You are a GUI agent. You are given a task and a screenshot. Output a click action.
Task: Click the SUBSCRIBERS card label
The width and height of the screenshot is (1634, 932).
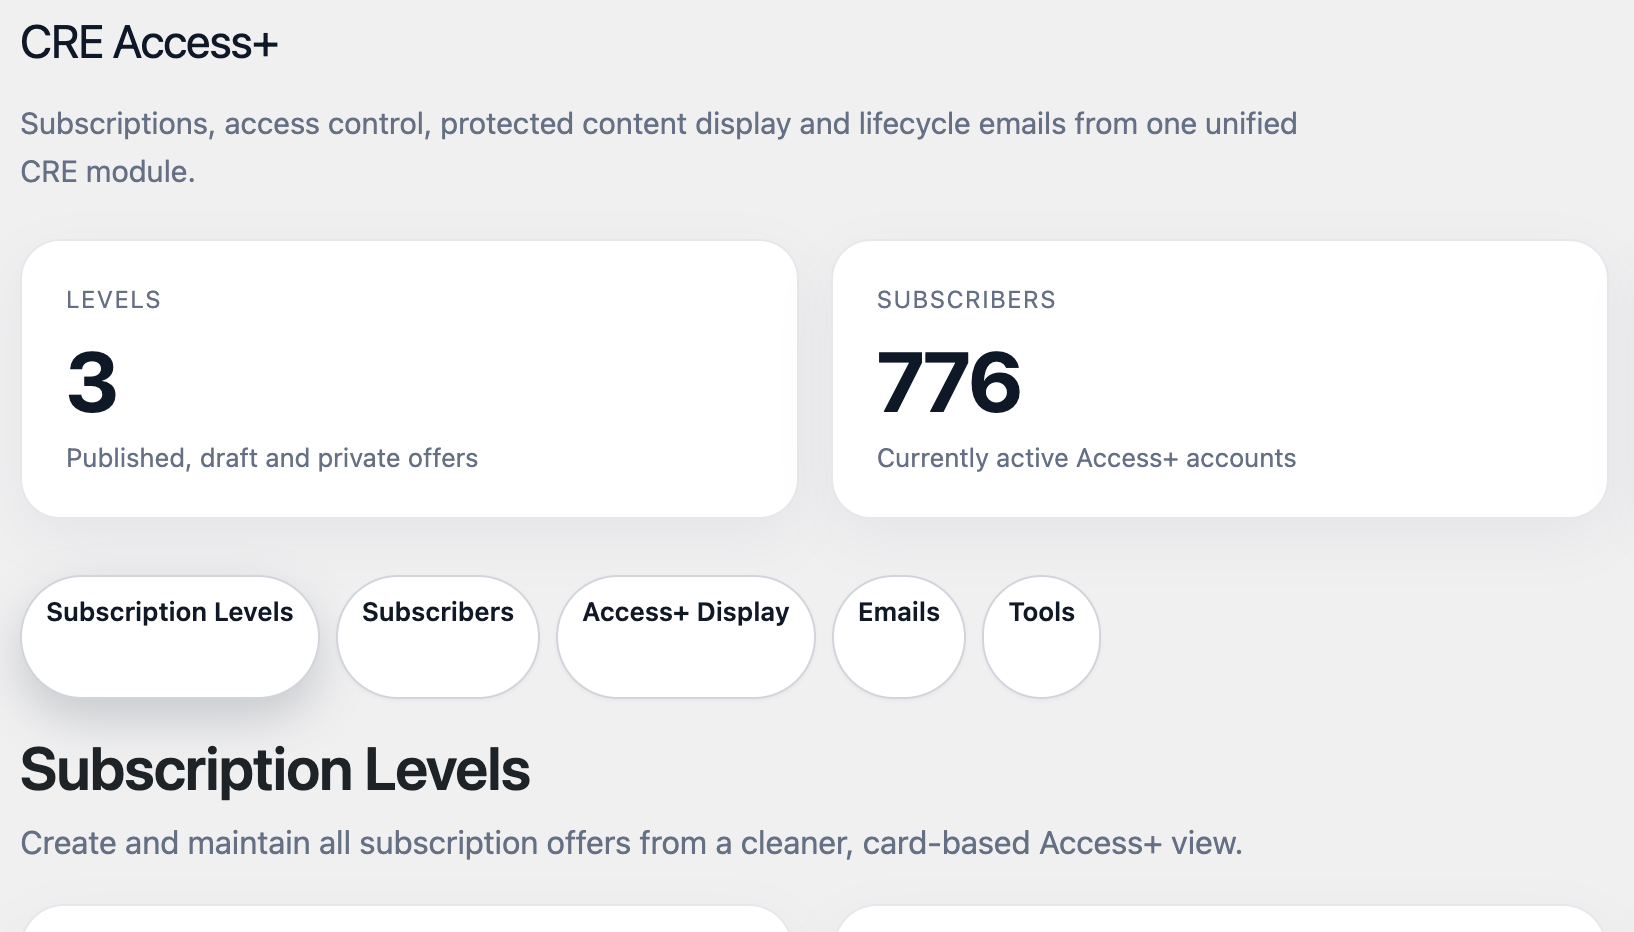pyautogui.click(x=966, y=300)
